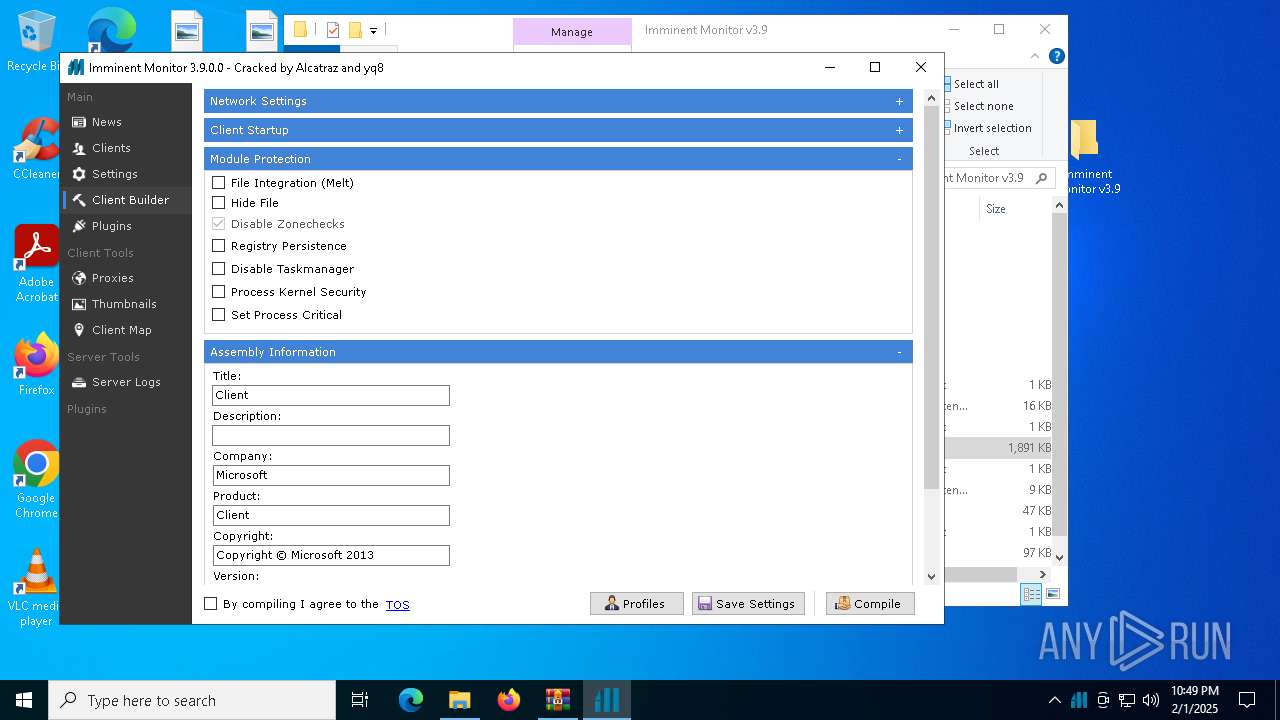Click the Description input field
1280x720 pixels.
point(331,435)
